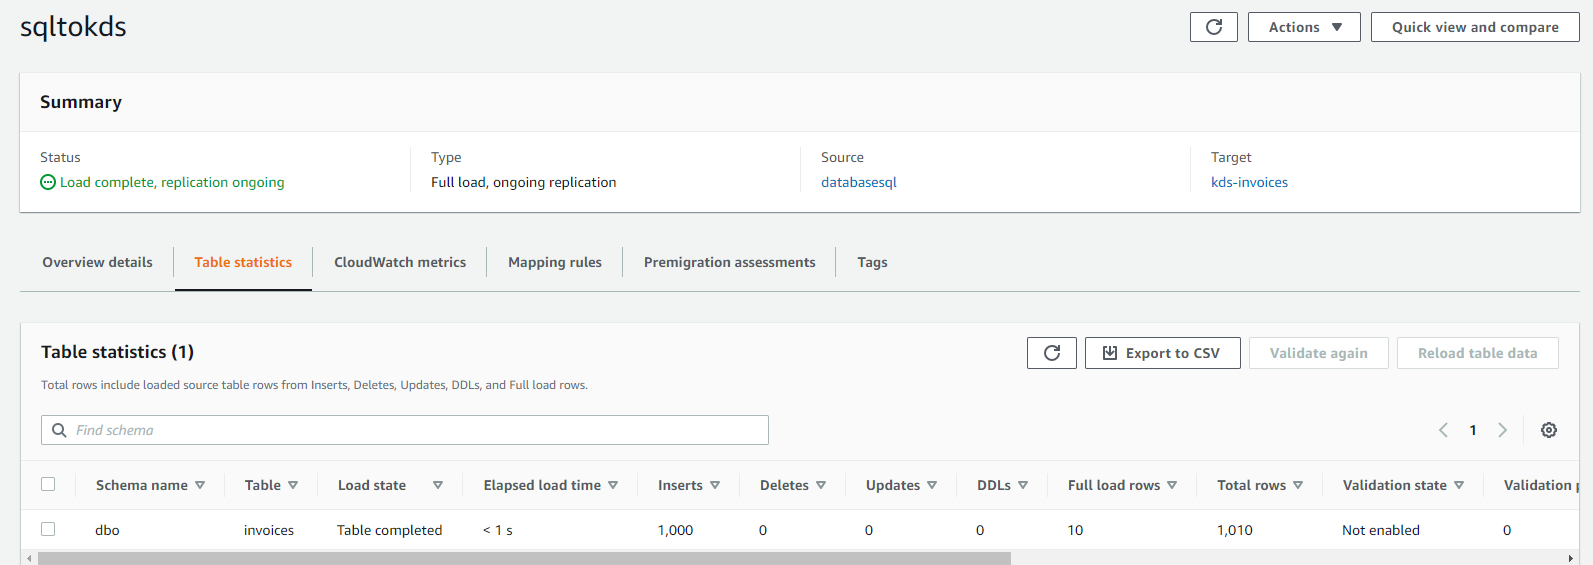Refresh the Table statistics panel

tap(1051, 353)
